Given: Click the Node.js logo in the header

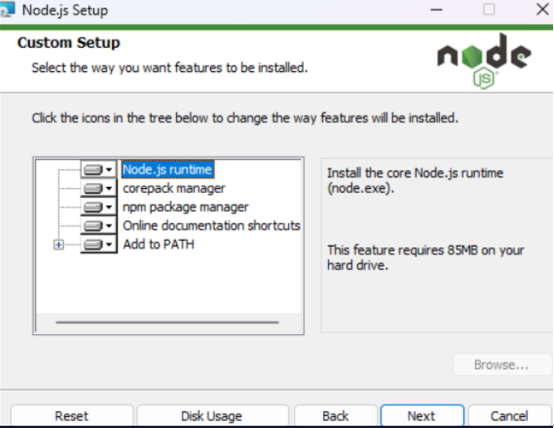Looking at the screenshot, I should coord(484,61).
